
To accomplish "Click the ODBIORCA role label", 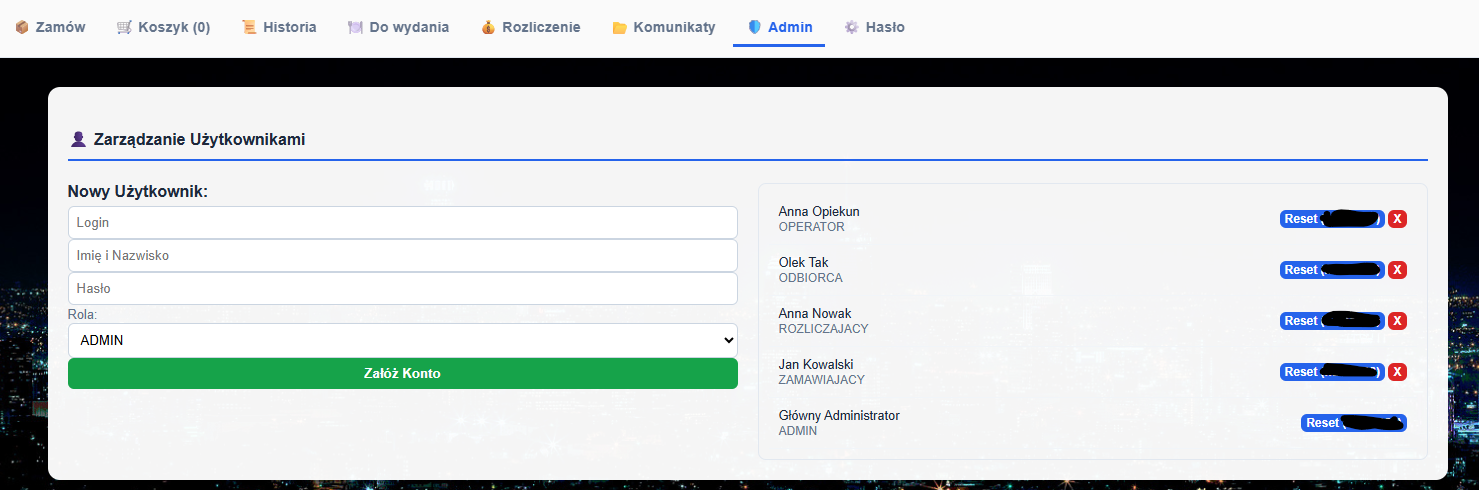I will [x=810, y=278].
